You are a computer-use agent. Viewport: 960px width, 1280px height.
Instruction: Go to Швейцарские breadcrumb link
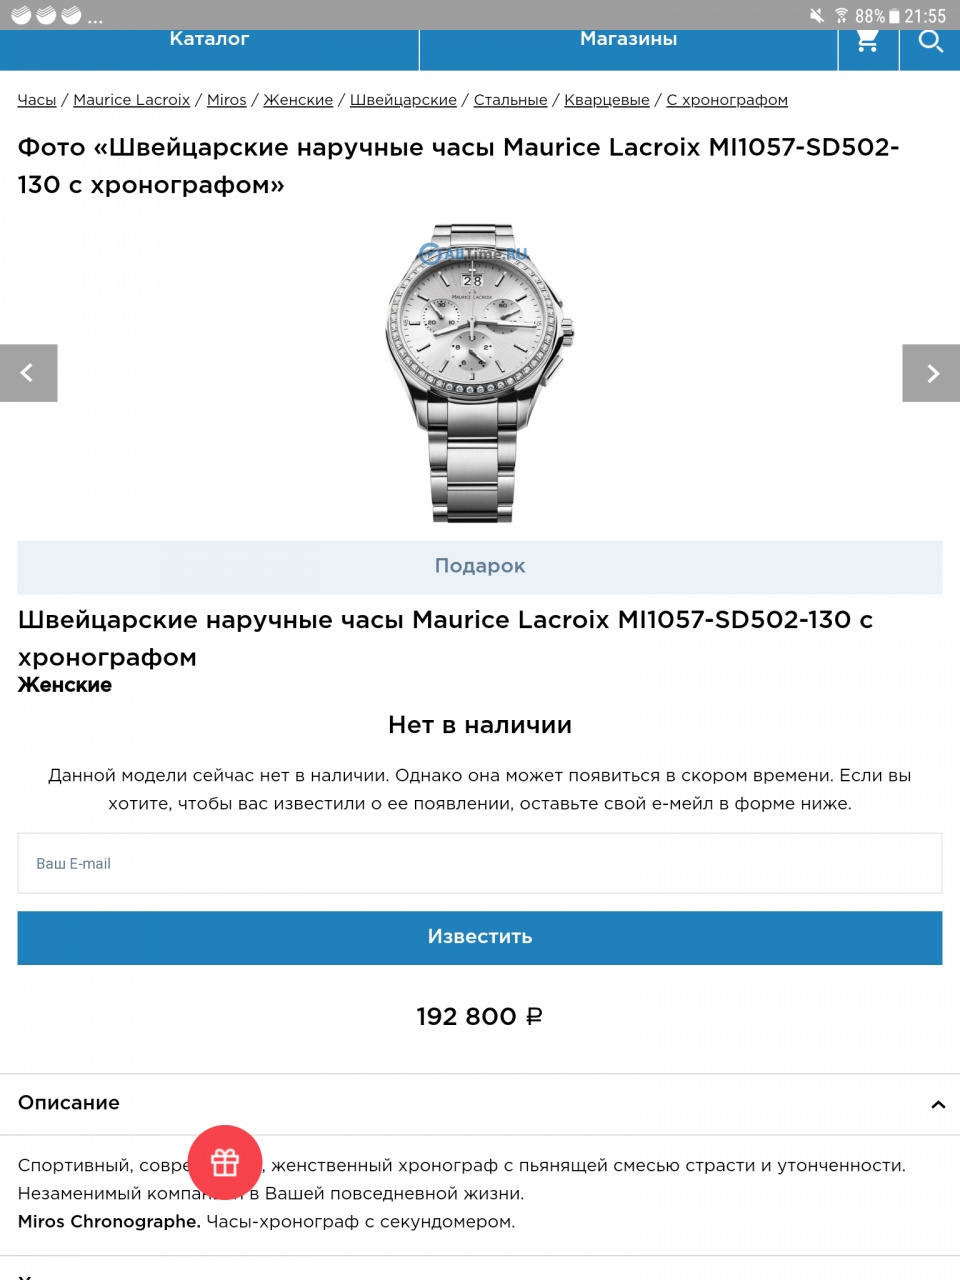click(403, 100)
